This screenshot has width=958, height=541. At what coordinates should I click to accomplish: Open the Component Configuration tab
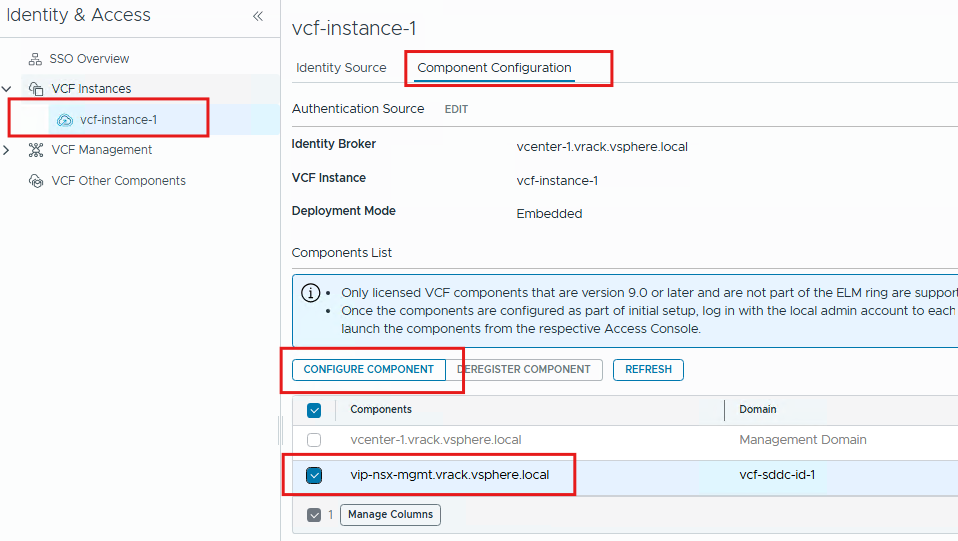[x=494, y=68]
